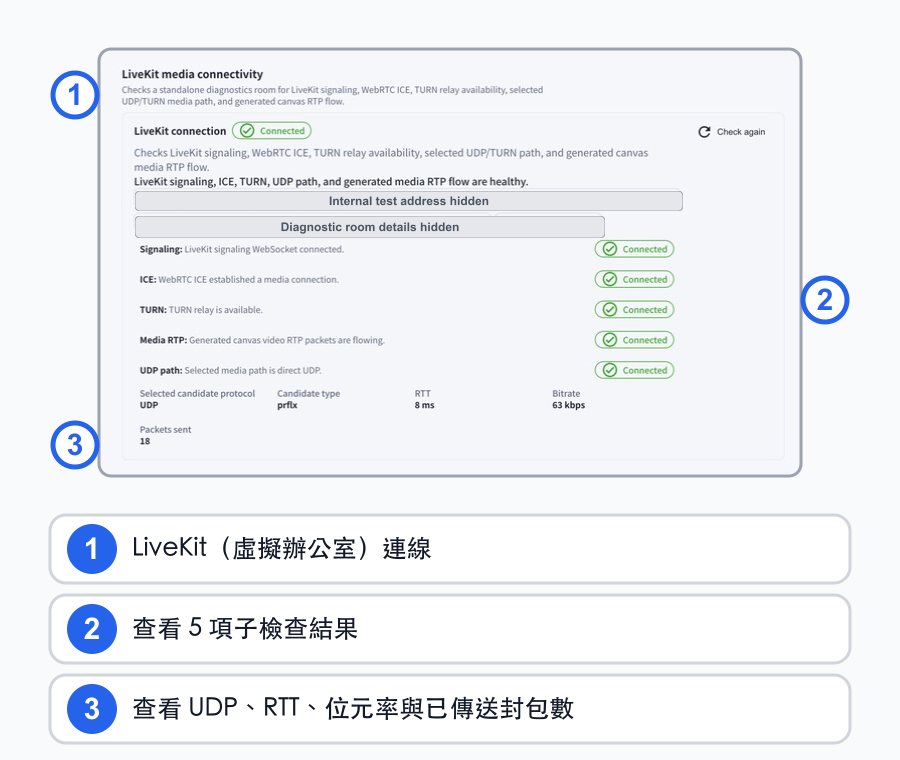
Task: Click Connected badge beside LiveKit connection
Action: [x=272, y=131]
